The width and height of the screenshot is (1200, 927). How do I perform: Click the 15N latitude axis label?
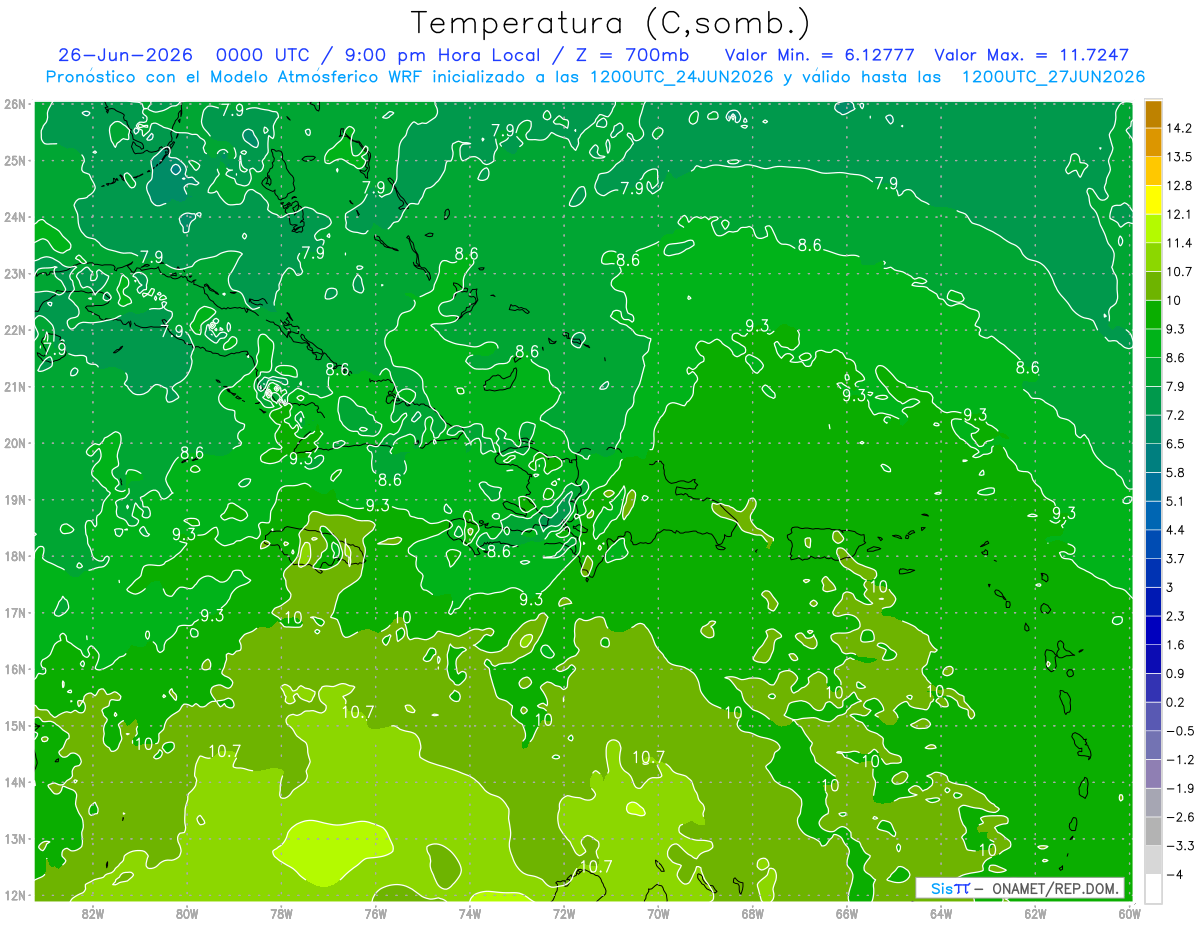pyautogui.click(x=14, y=726)
